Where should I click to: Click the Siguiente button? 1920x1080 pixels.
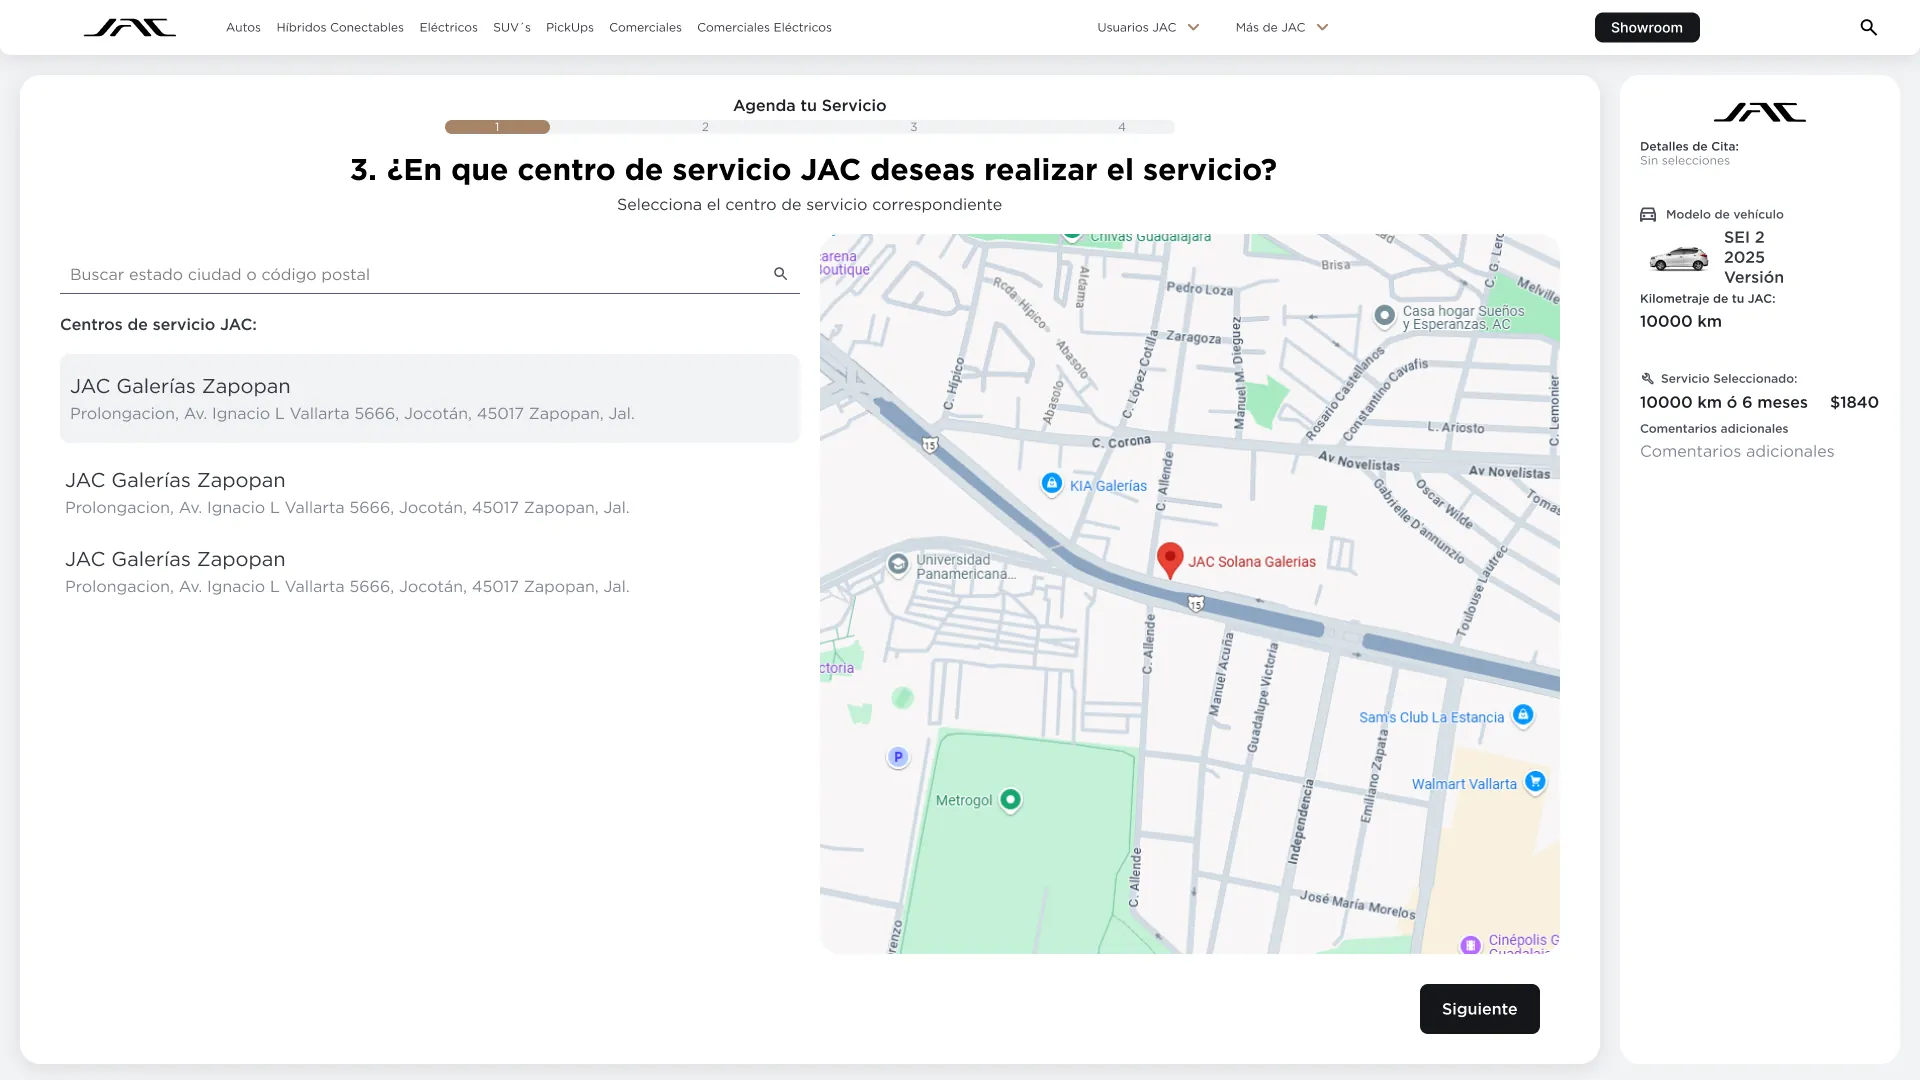pyautogui.click(x=1479, y=1009)
